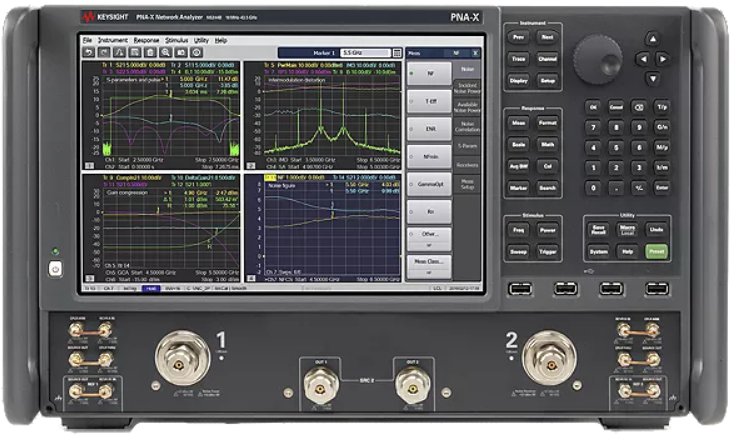Image resolution: width=732 pixels, height=440 pixels.
Task: Open the Utility menu on screen
Action: pyautogui.click(x=201, y=41)
